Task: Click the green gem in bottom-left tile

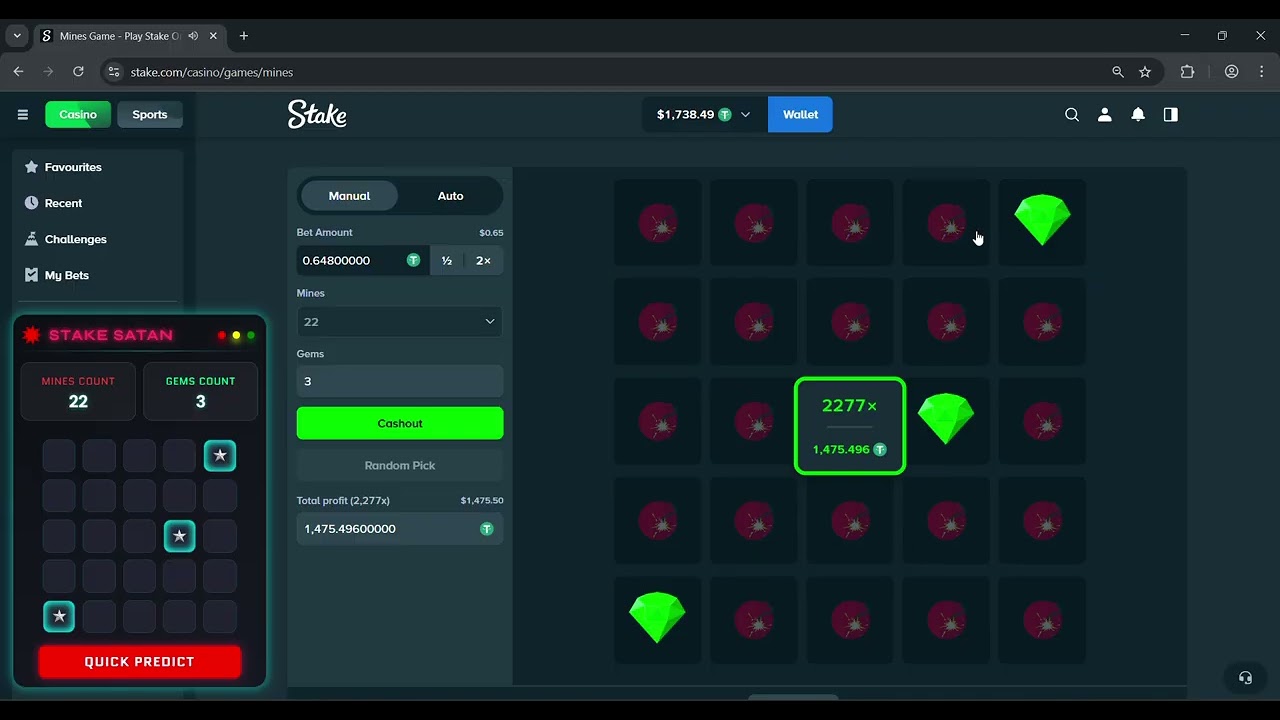Action: [x=657, y=617]
